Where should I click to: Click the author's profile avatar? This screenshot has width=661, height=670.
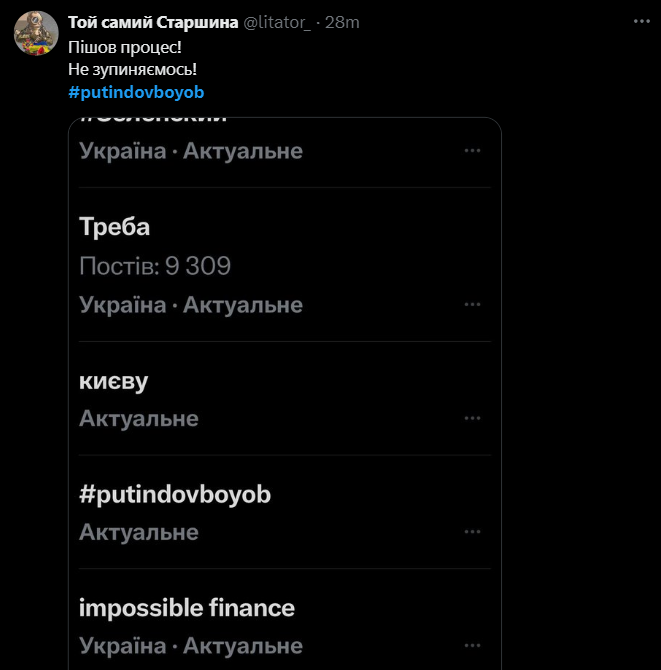(x=36, y=34)
